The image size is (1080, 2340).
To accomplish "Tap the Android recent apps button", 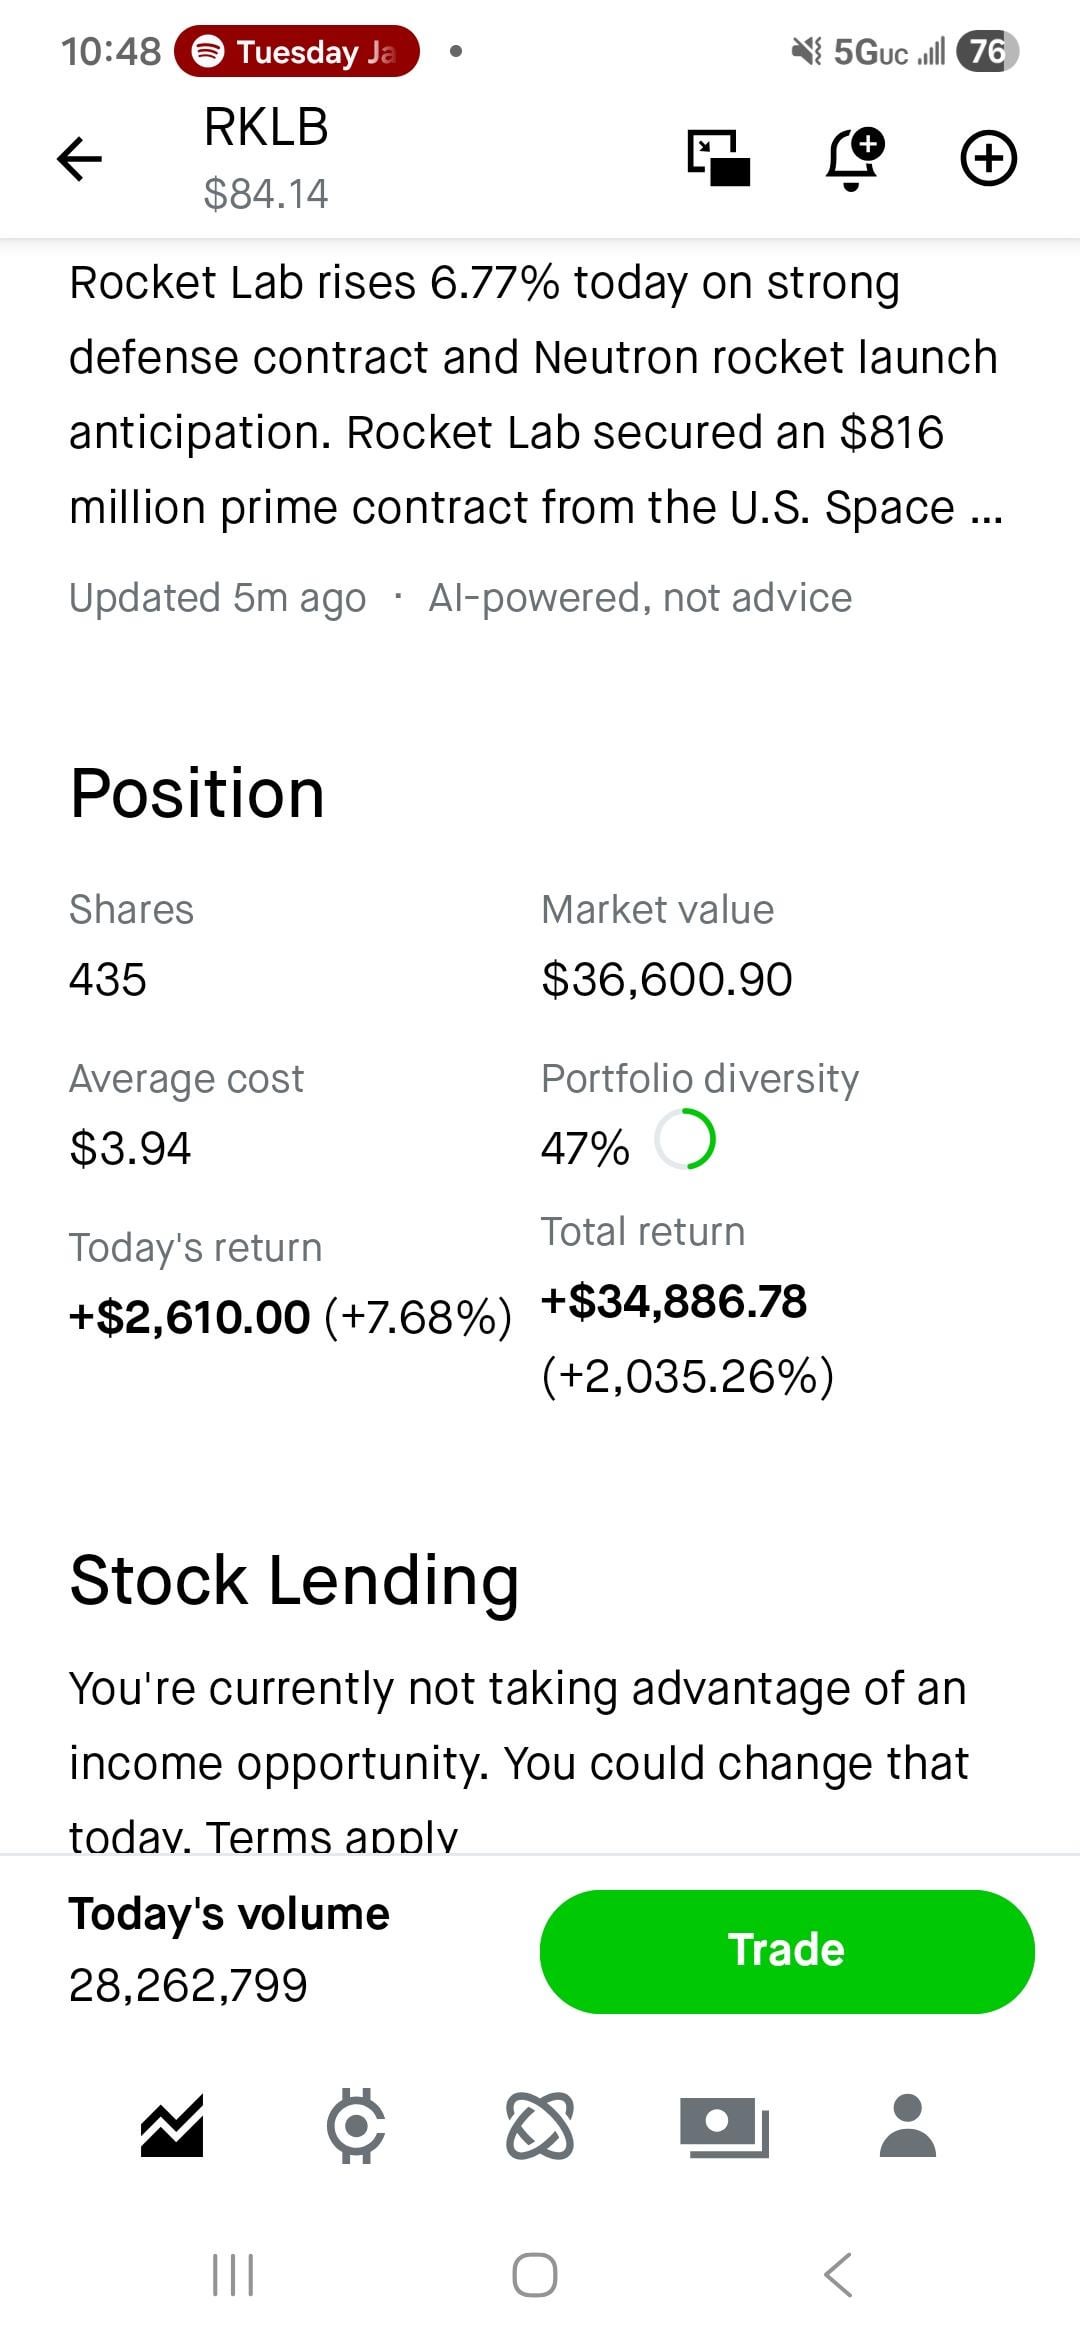I will click(233, 2275).
